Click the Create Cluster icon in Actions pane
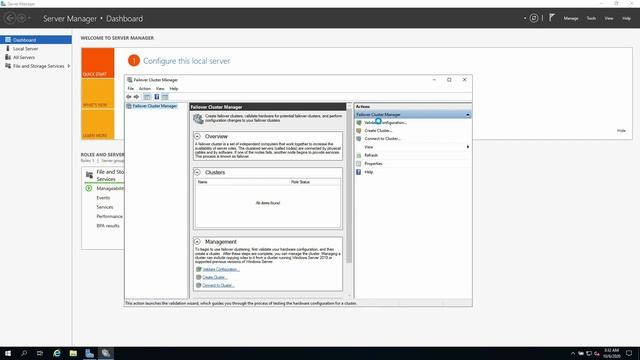This screenshot has height=360, width=640. tap(359, 131)
